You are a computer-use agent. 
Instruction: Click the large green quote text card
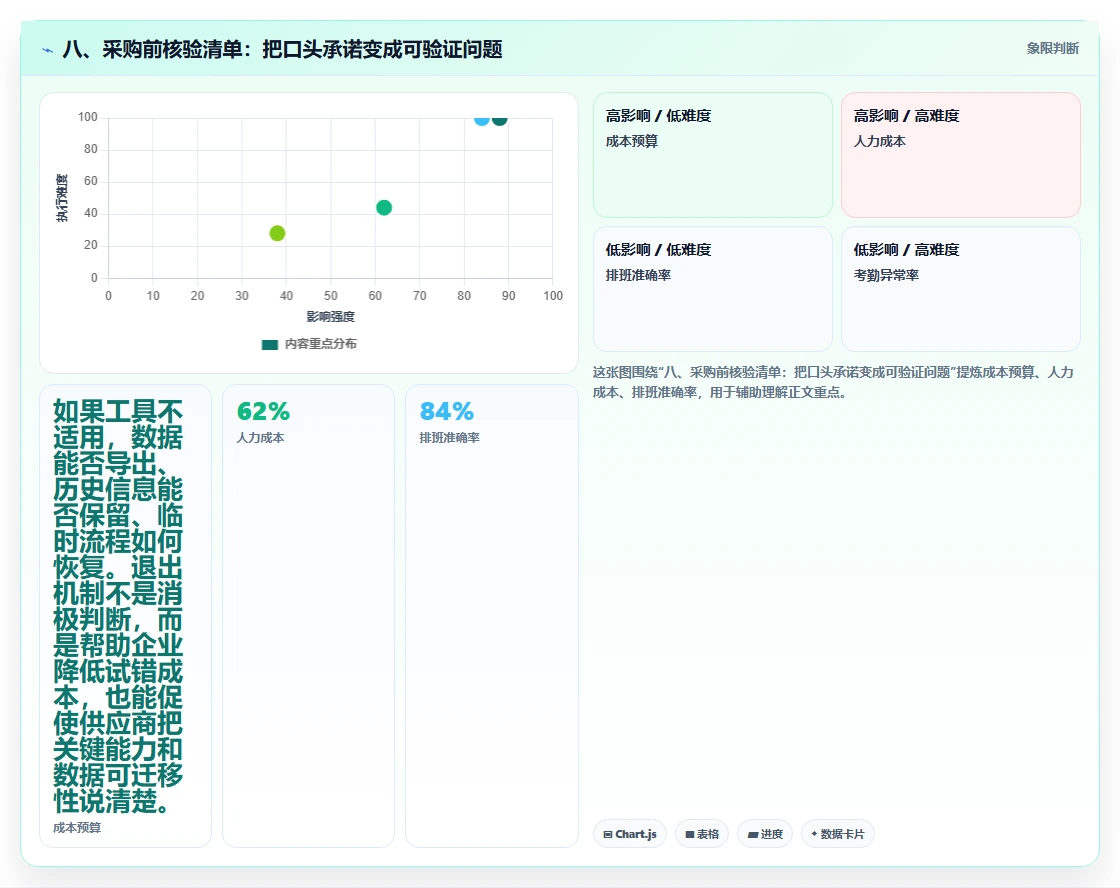125,616
